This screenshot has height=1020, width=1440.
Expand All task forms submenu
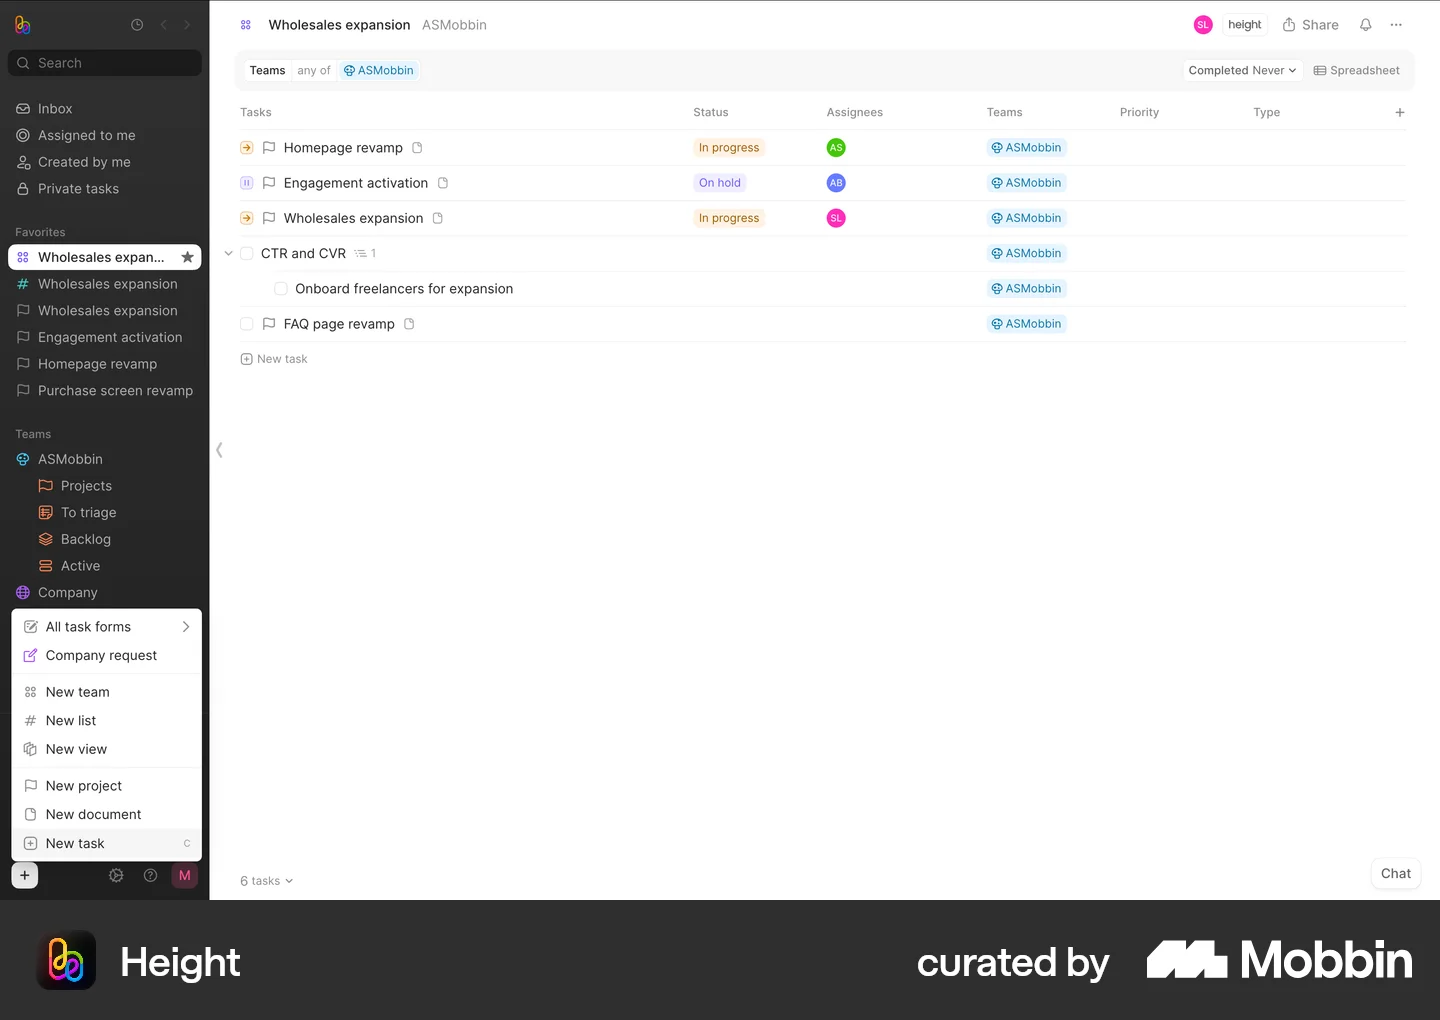coord(107,627)
